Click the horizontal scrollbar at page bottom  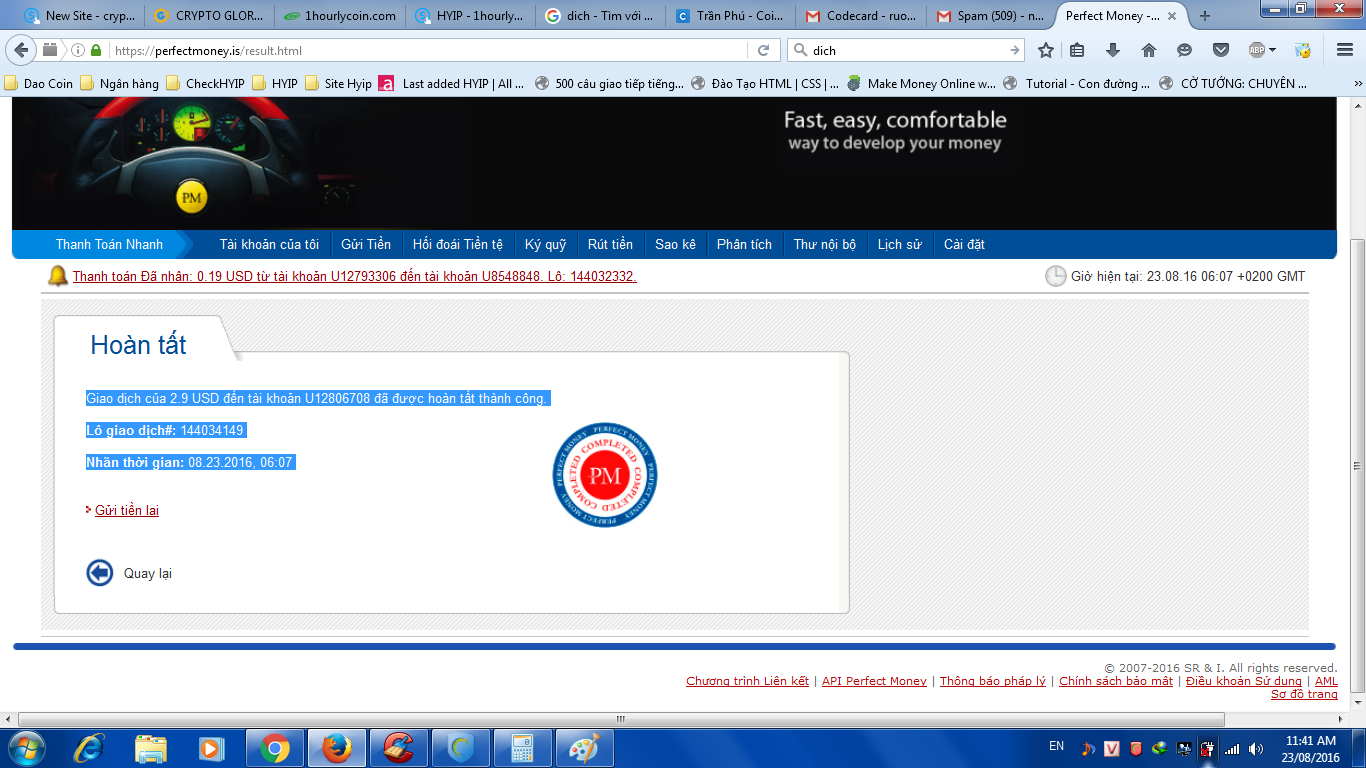620,719
